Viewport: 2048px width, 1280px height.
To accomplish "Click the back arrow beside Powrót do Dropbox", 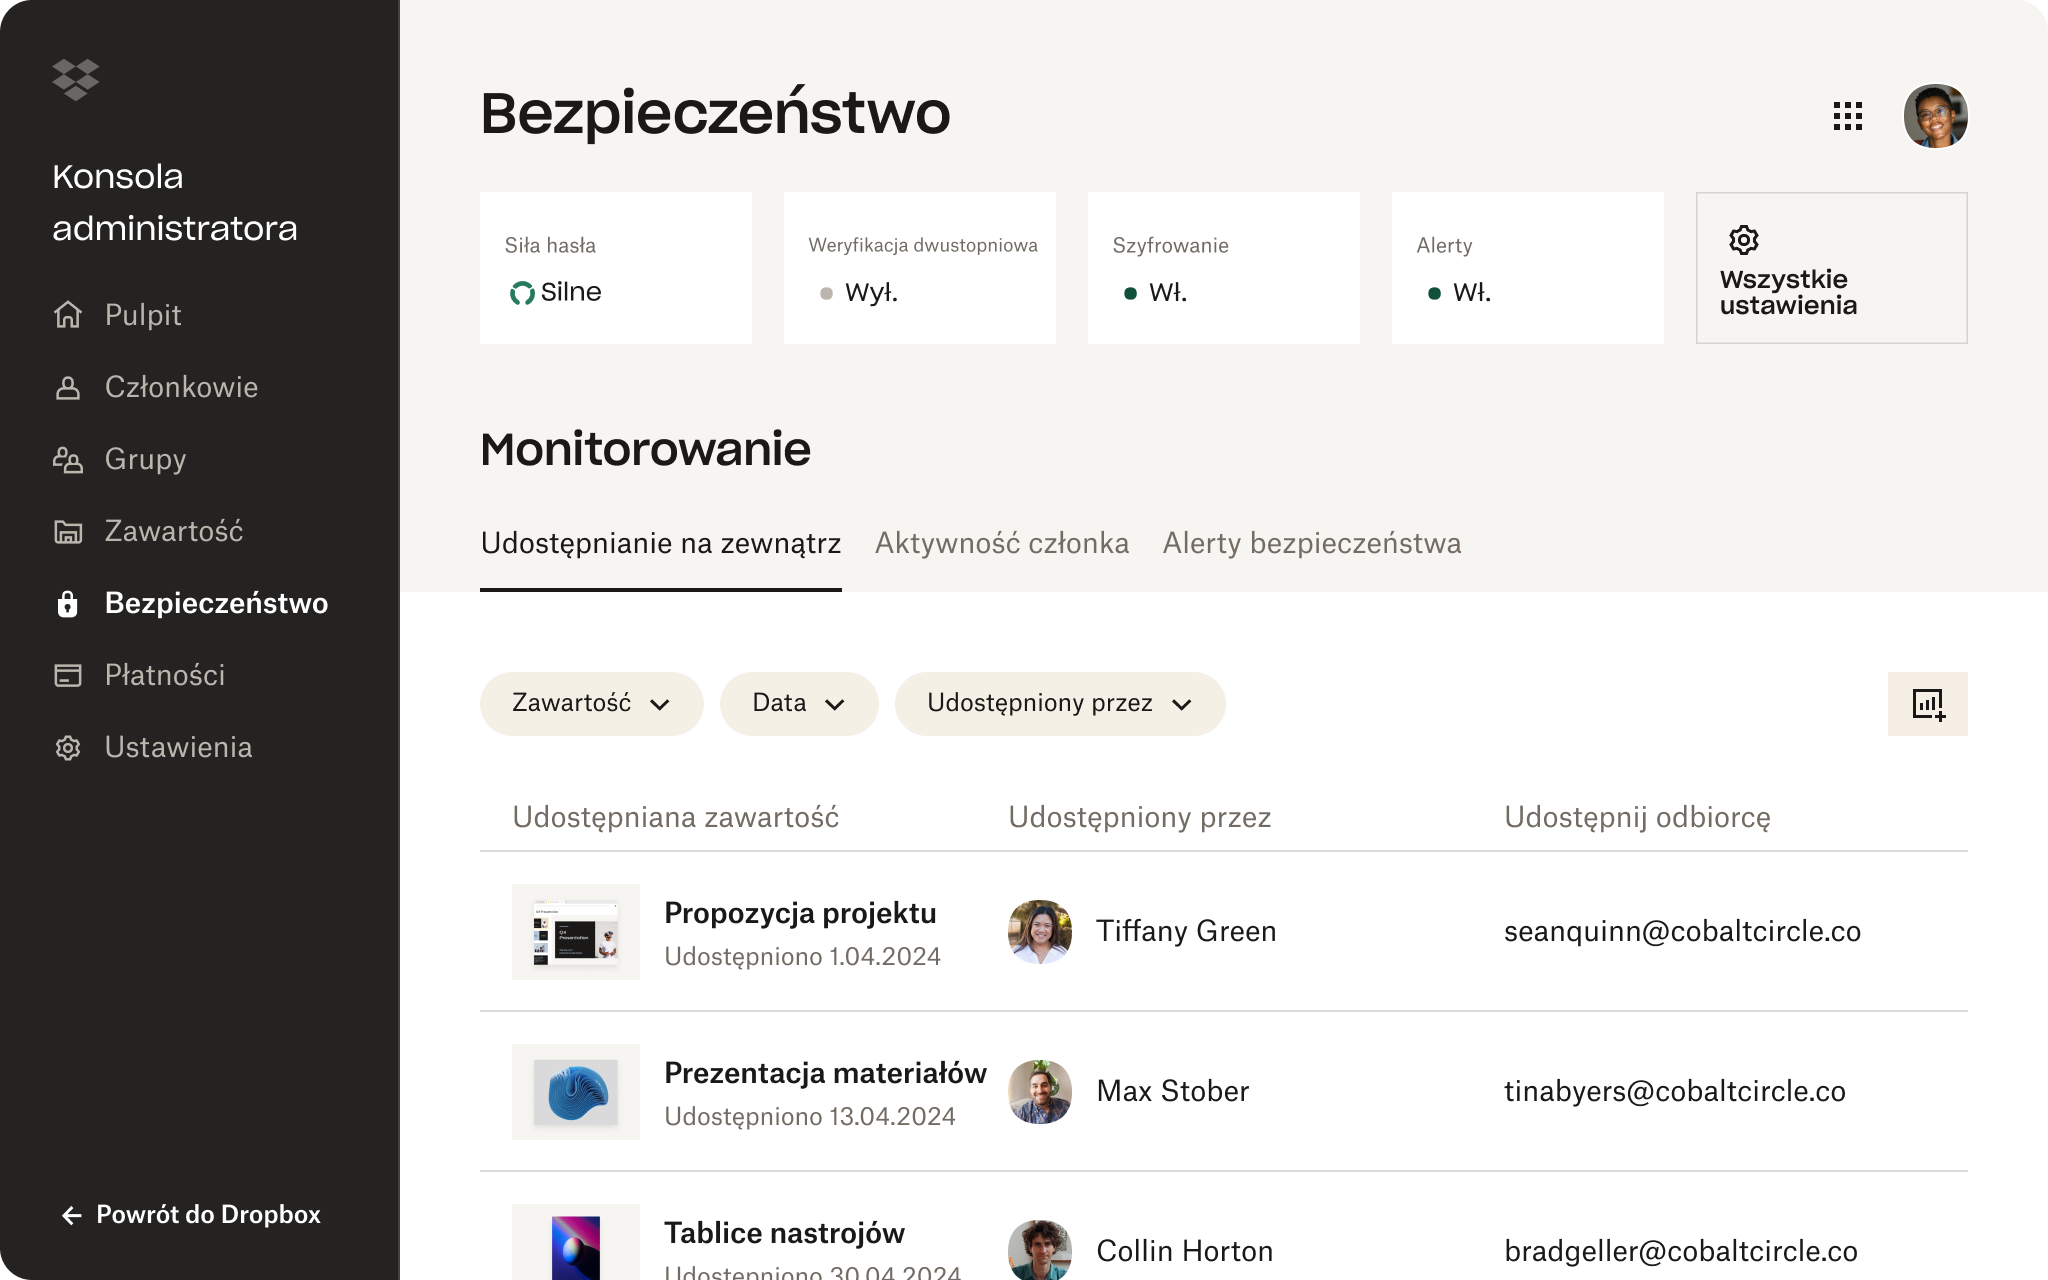I will click(x=72, y=1215).
